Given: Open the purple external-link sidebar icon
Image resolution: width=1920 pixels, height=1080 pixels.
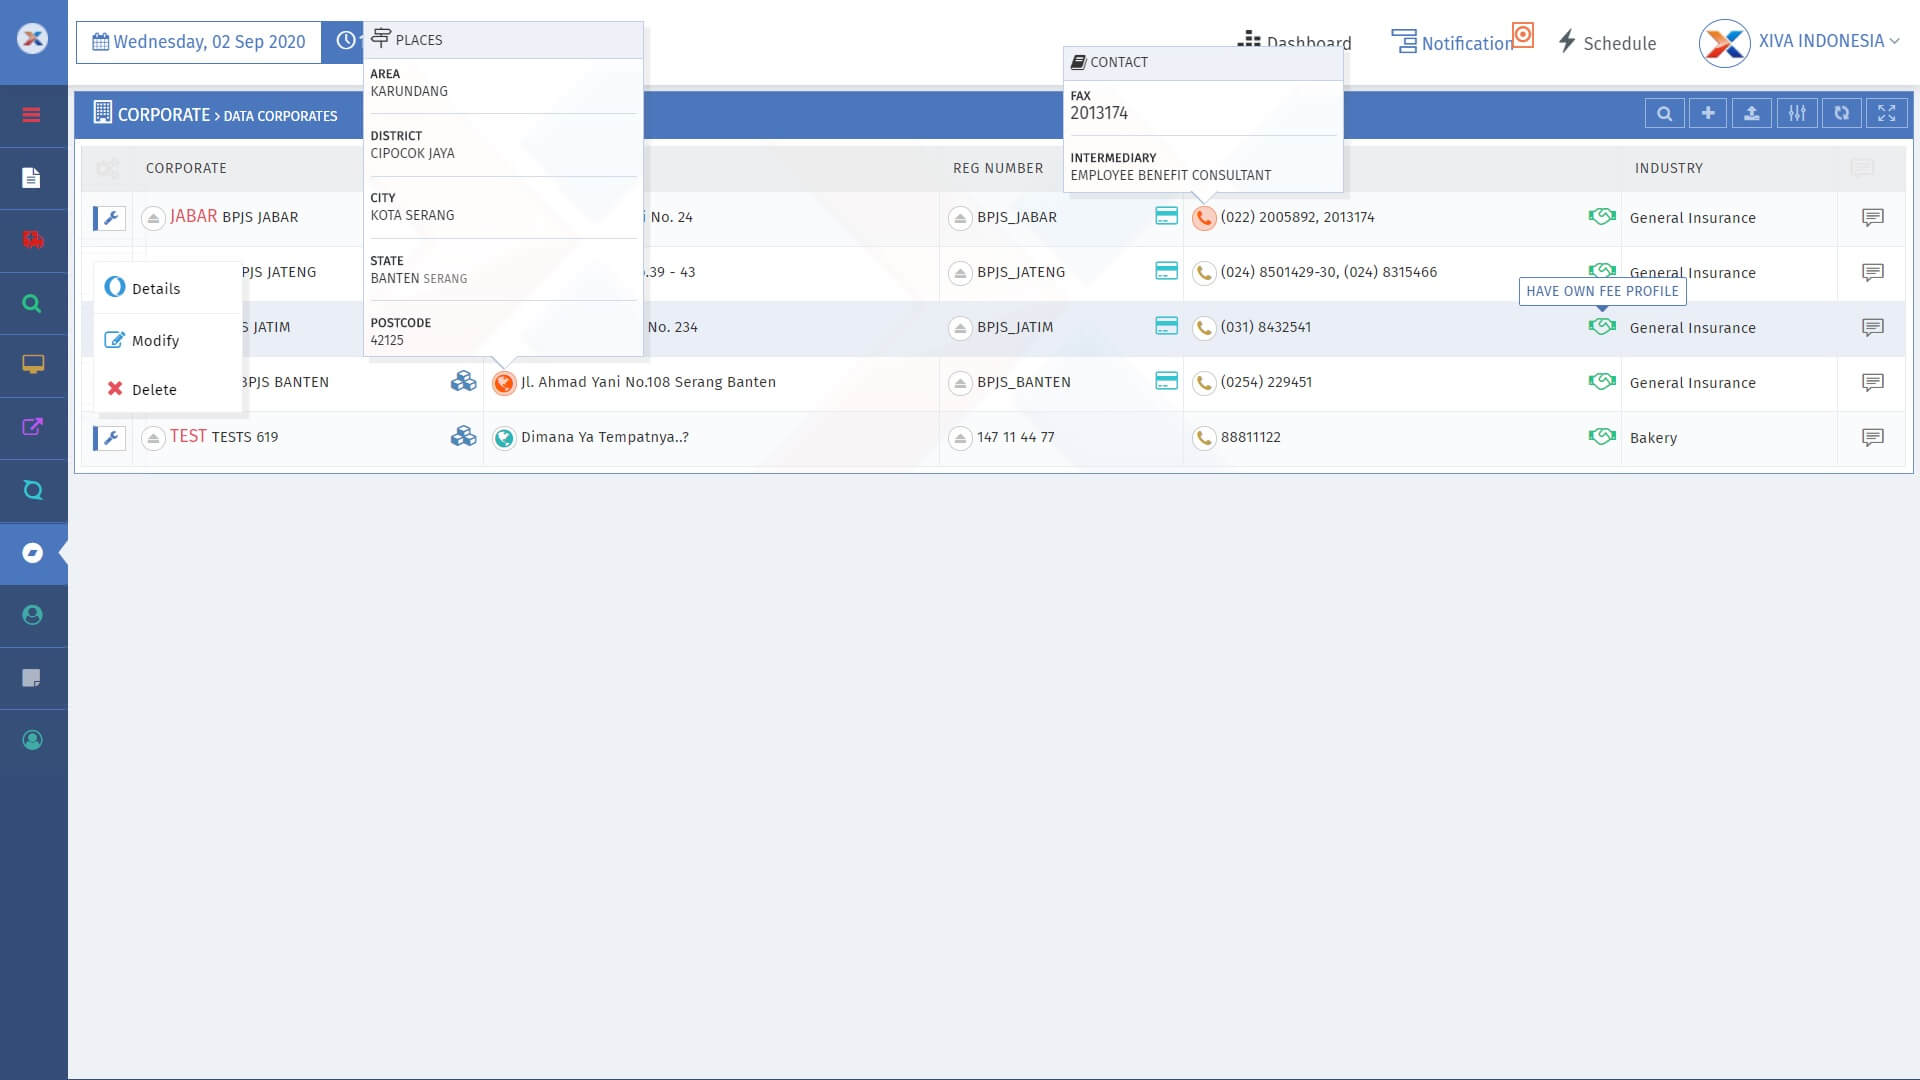Looking at the screenshot, I should pos(32,427).
